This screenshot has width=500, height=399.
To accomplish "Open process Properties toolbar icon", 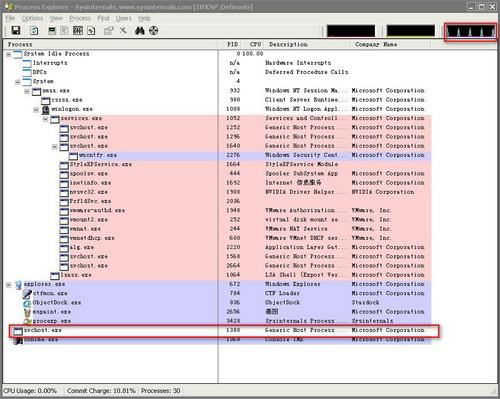I will (109, 31).
